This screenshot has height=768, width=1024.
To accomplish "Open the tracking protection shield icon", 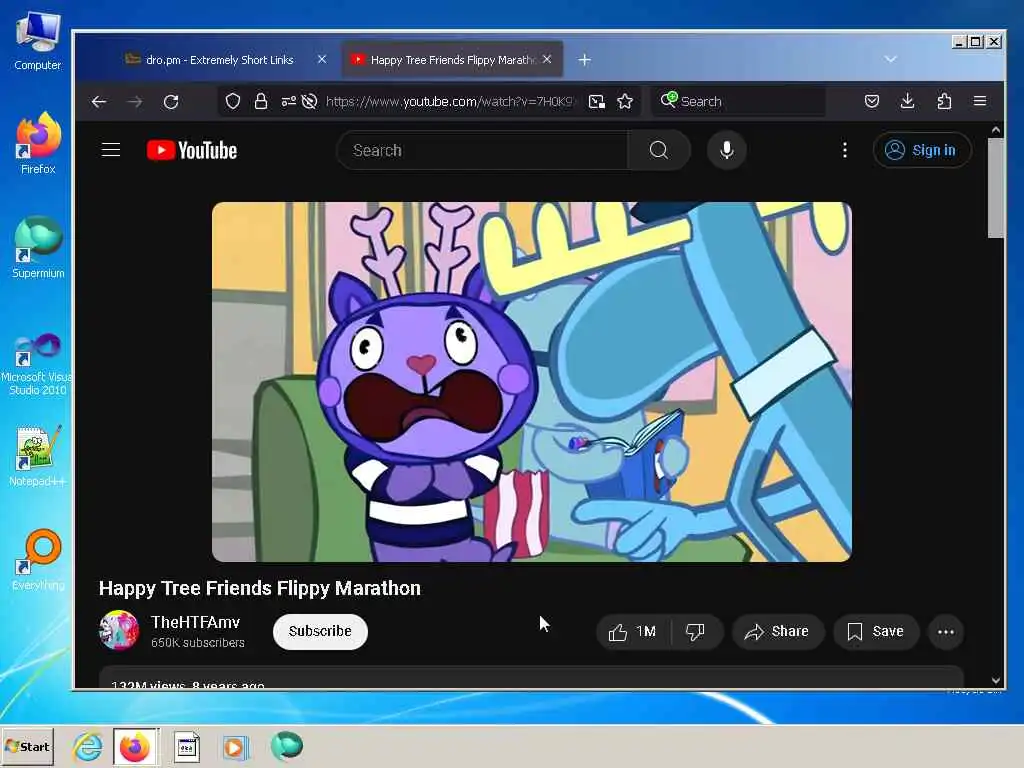I will tap(233, 101).
